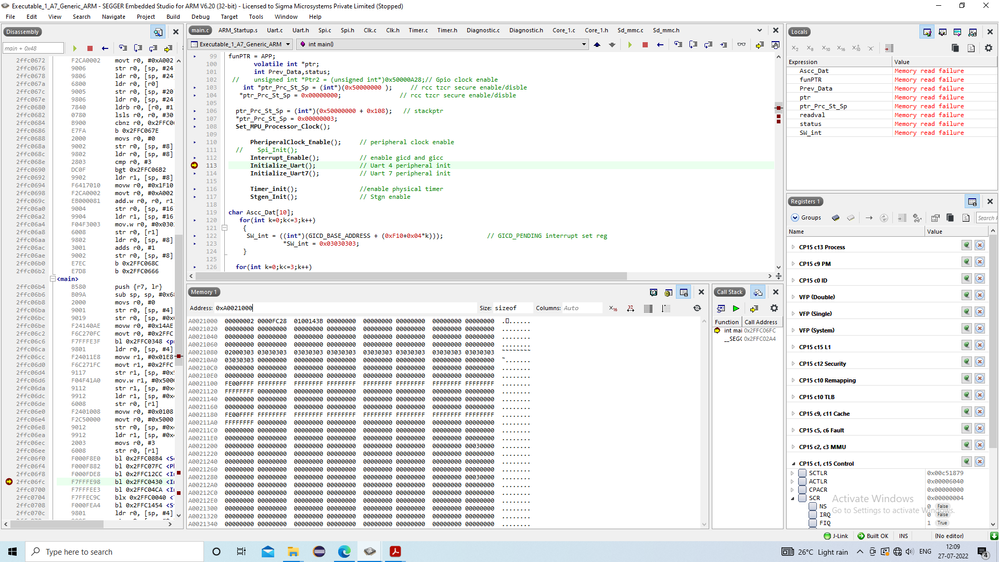Click green play icon in Call Stack toolbar
Image resolution: width=999 pixels, height=562 pixels.
pyautogui.click(x=736, y=308)
